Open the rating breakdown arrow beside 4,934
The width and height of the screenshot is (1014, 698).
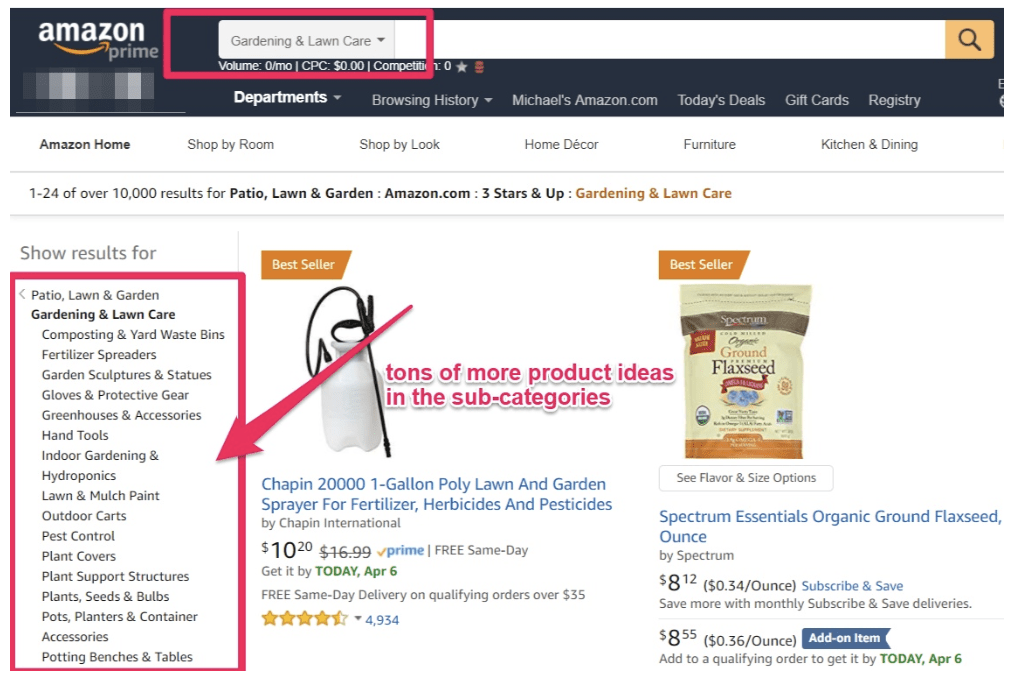point(358,619)
